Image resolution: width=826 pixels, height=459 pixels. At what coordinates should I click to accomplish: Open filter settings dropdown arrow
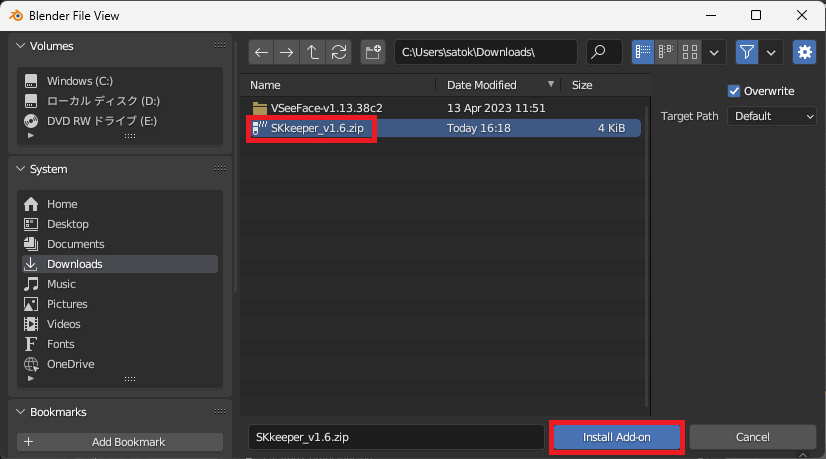pyautogui.click(x=771, y=52)
